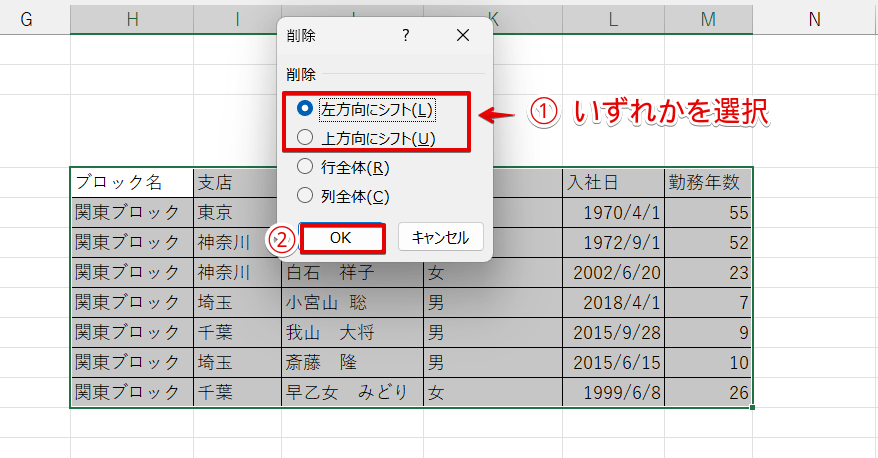878x458 pixels.
Task: Select 関東ブロック cell in 早乙女 みどり row
Action: (132, 392)
